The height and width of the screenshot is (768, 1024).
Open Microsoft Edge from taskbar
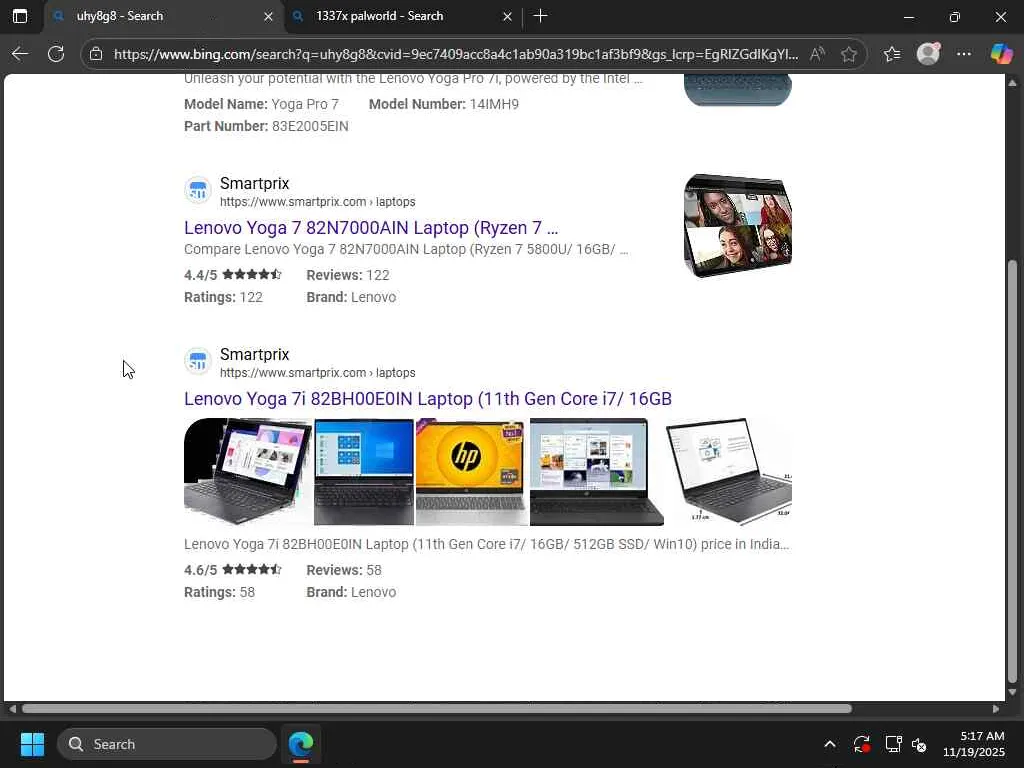(x=301, y=744)
